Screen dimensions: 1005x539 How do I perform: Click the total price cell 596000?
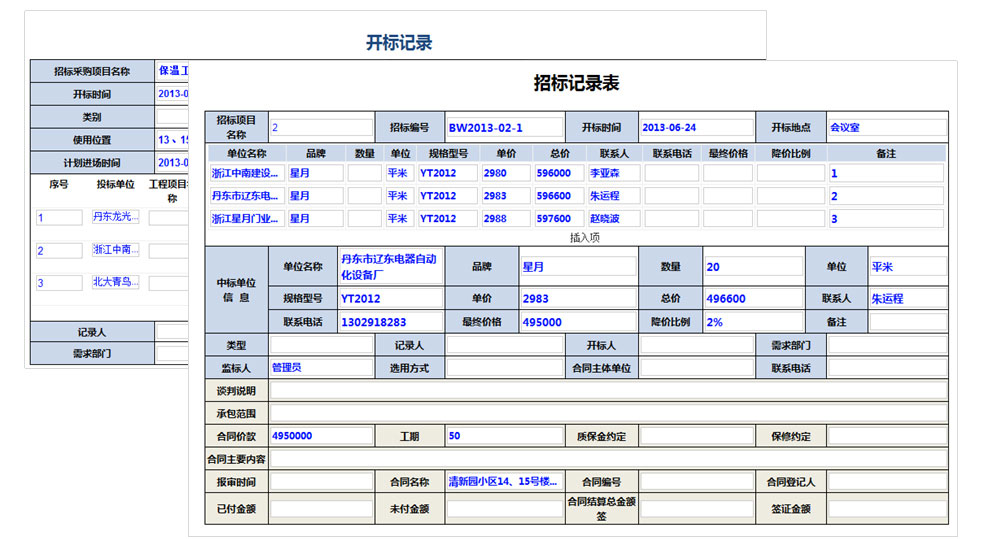pyautogui.click(x=559, y=173)
